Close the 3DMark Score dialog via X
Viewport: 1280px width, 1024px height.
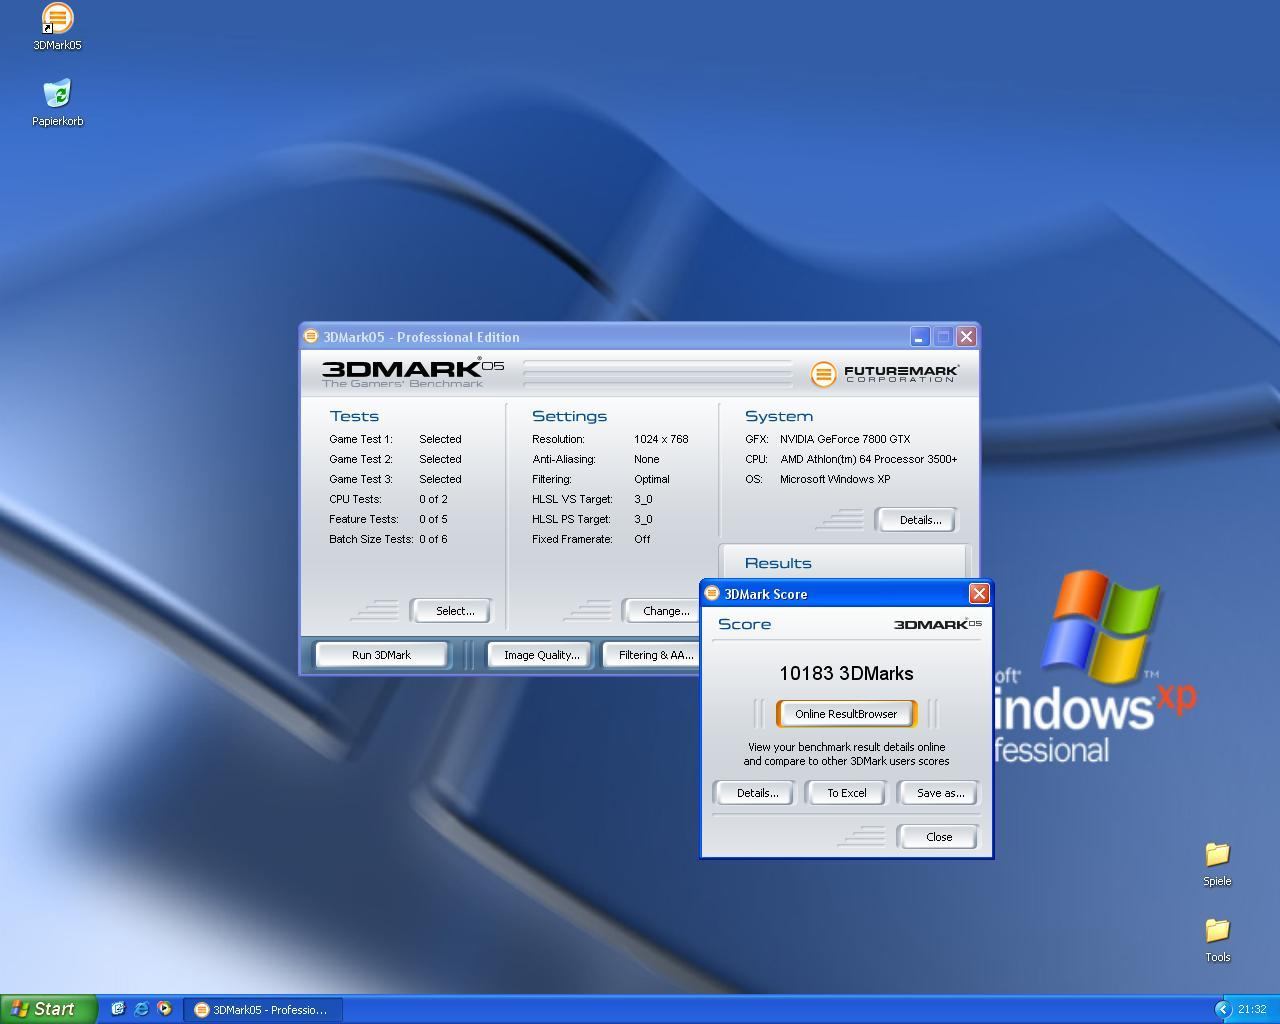[979, 594]
